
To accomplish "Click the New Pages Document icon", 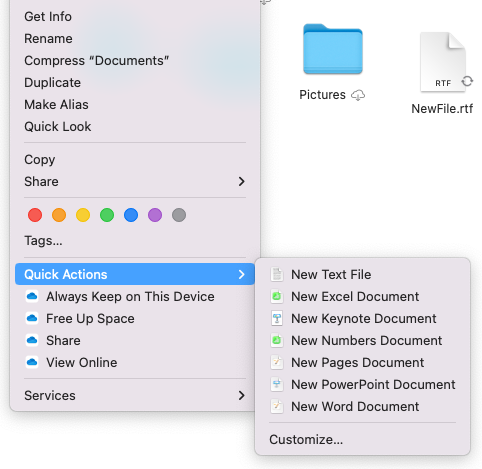I will 277,363.
